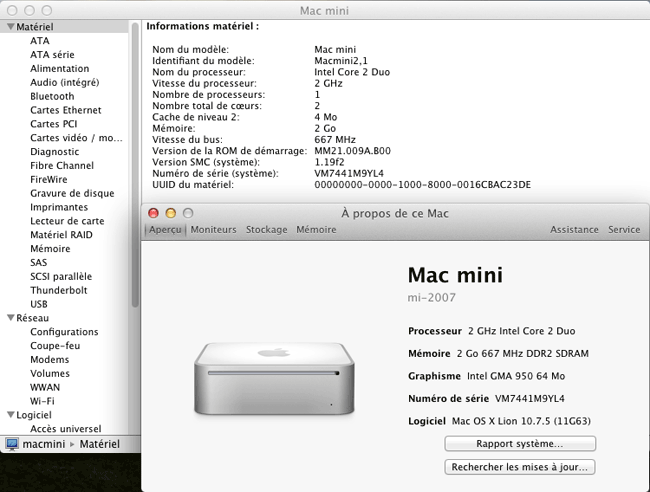Select USB in the sidebar
Viewport: 650px width, 492px height.
coord(39,304)
